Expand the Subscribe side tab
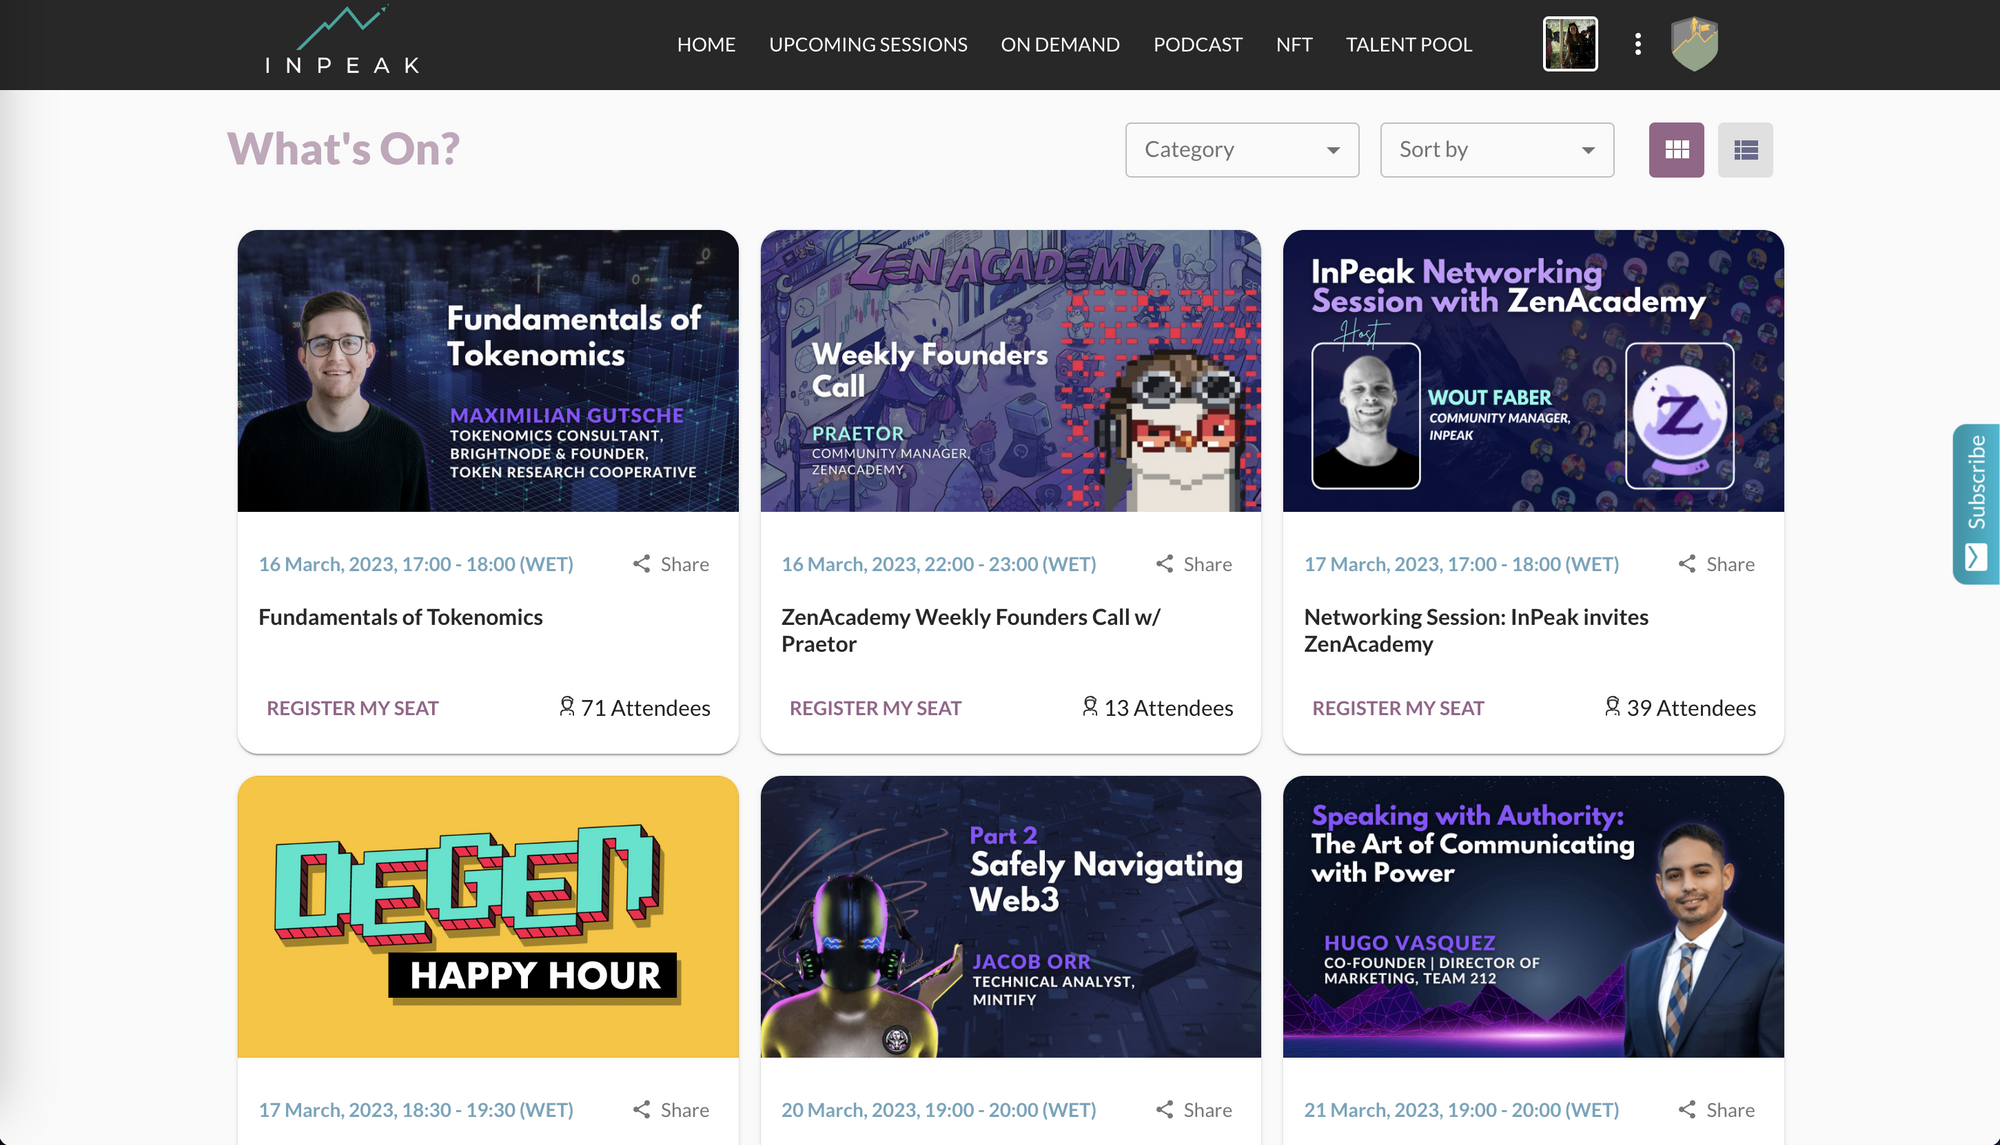 [x=1976, y=503]
